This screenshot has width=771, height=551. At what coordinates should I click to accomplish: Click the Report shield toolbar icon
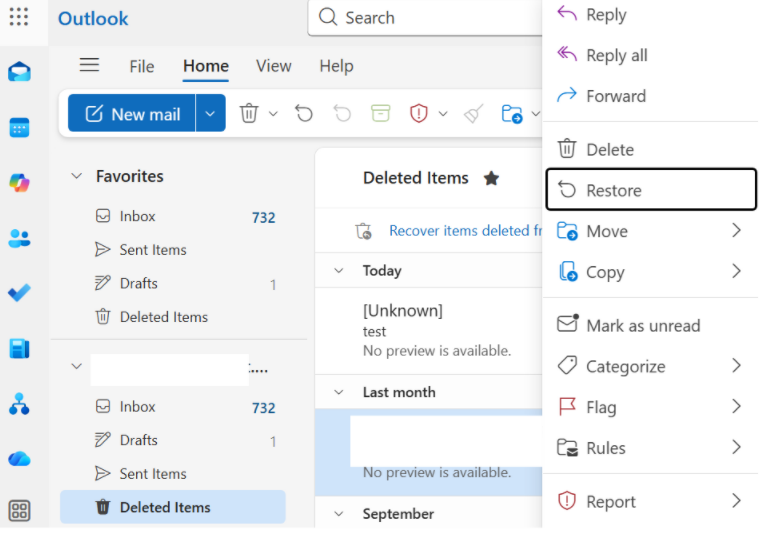418,114
